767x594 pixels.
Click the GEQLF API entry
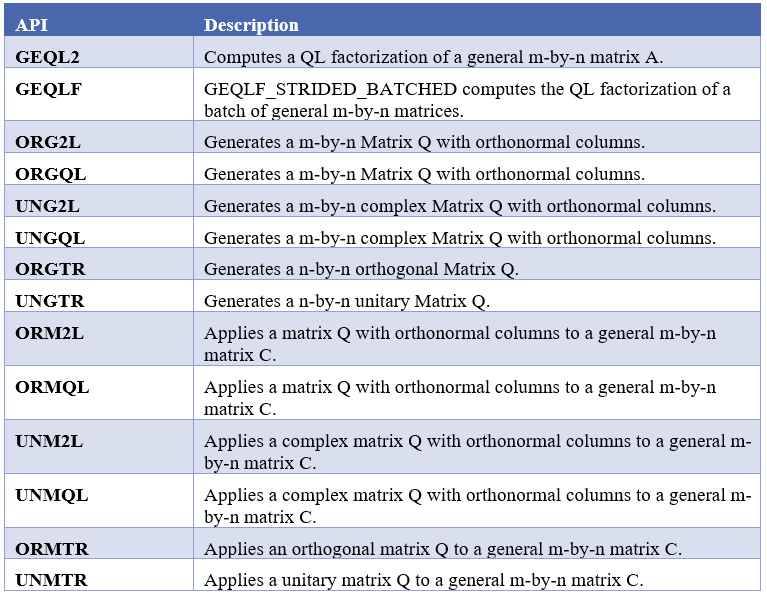tap(48, 90)
